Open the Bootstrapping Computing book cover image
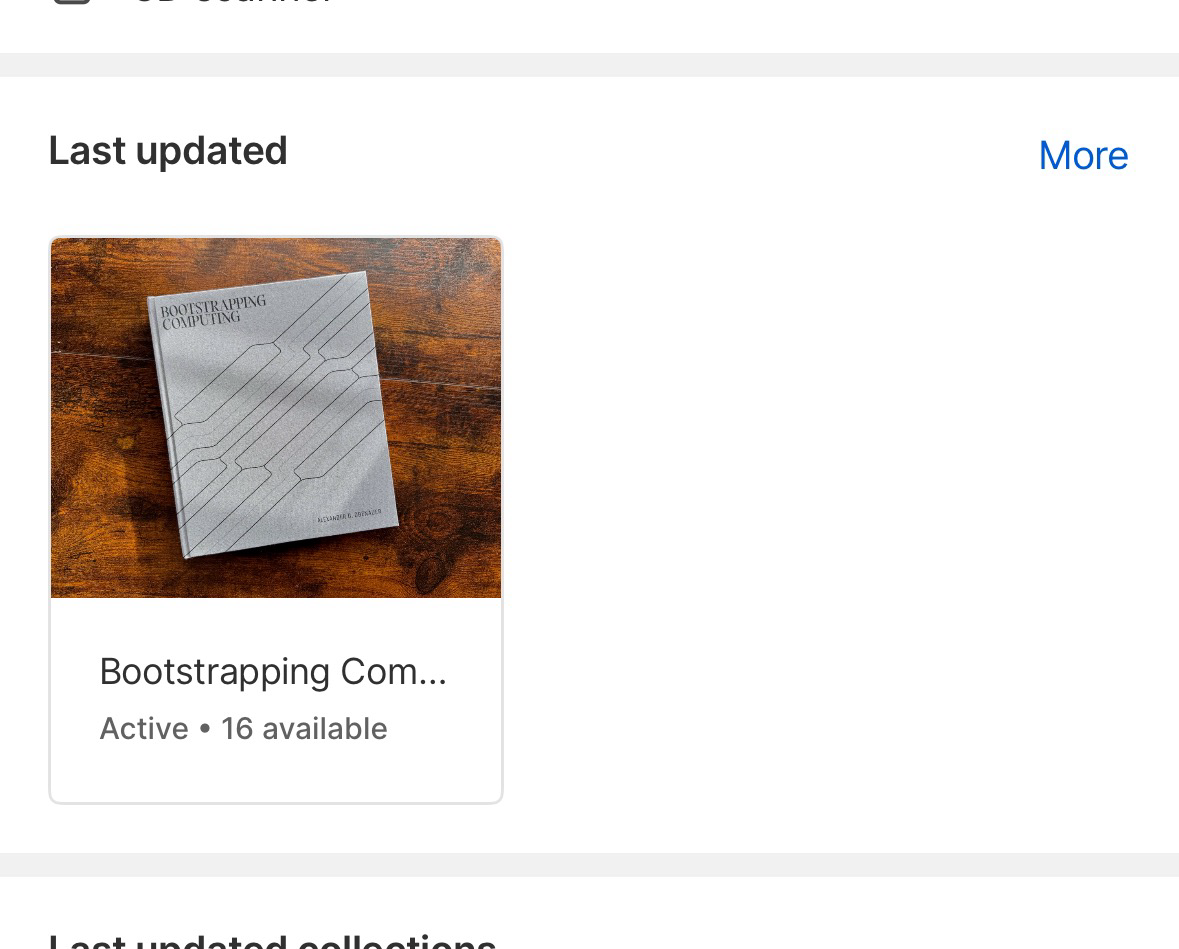 pyautogui.click(x=276, y=418)
